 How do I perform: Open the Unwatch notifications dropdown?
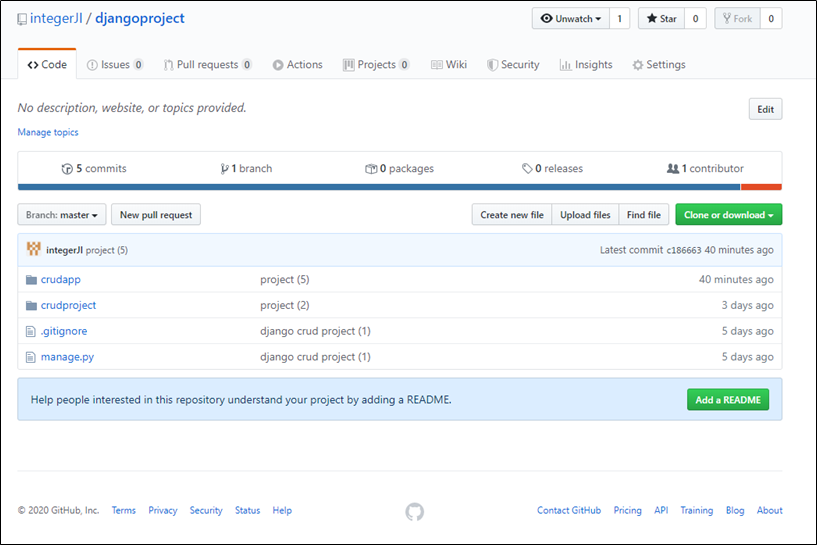(571, 18)
